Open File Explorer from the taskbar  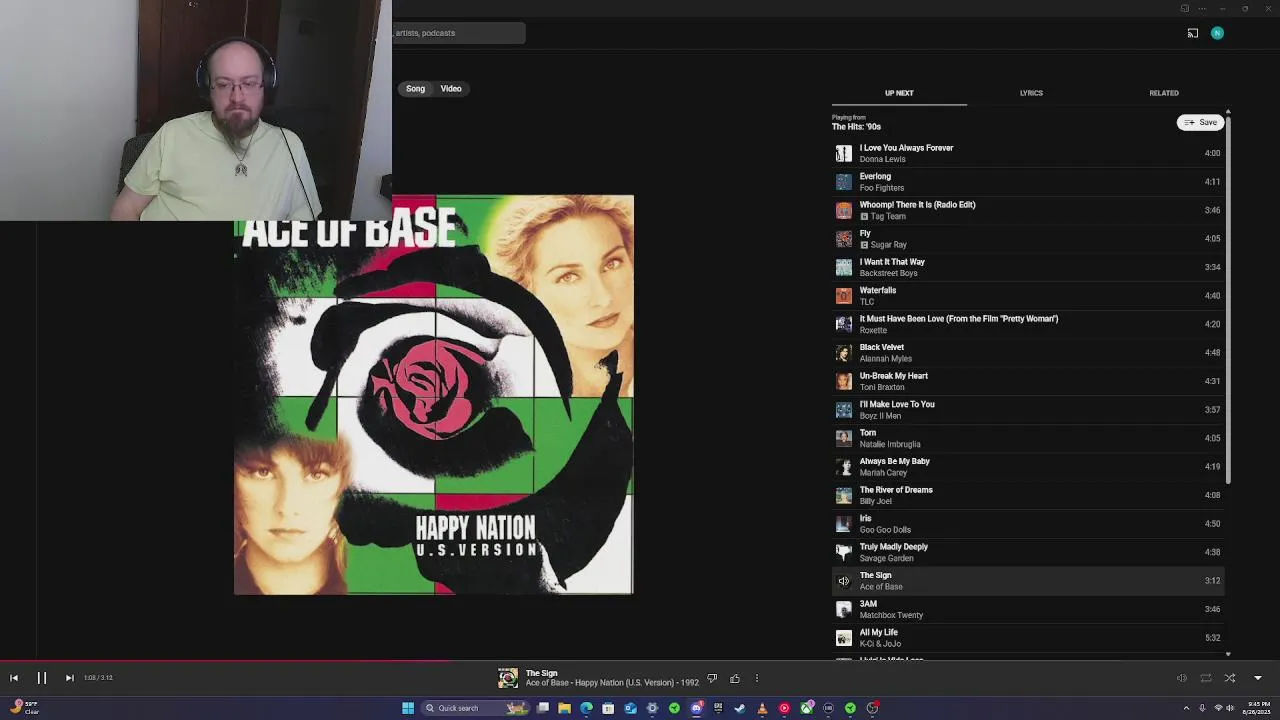pos(565,708)
